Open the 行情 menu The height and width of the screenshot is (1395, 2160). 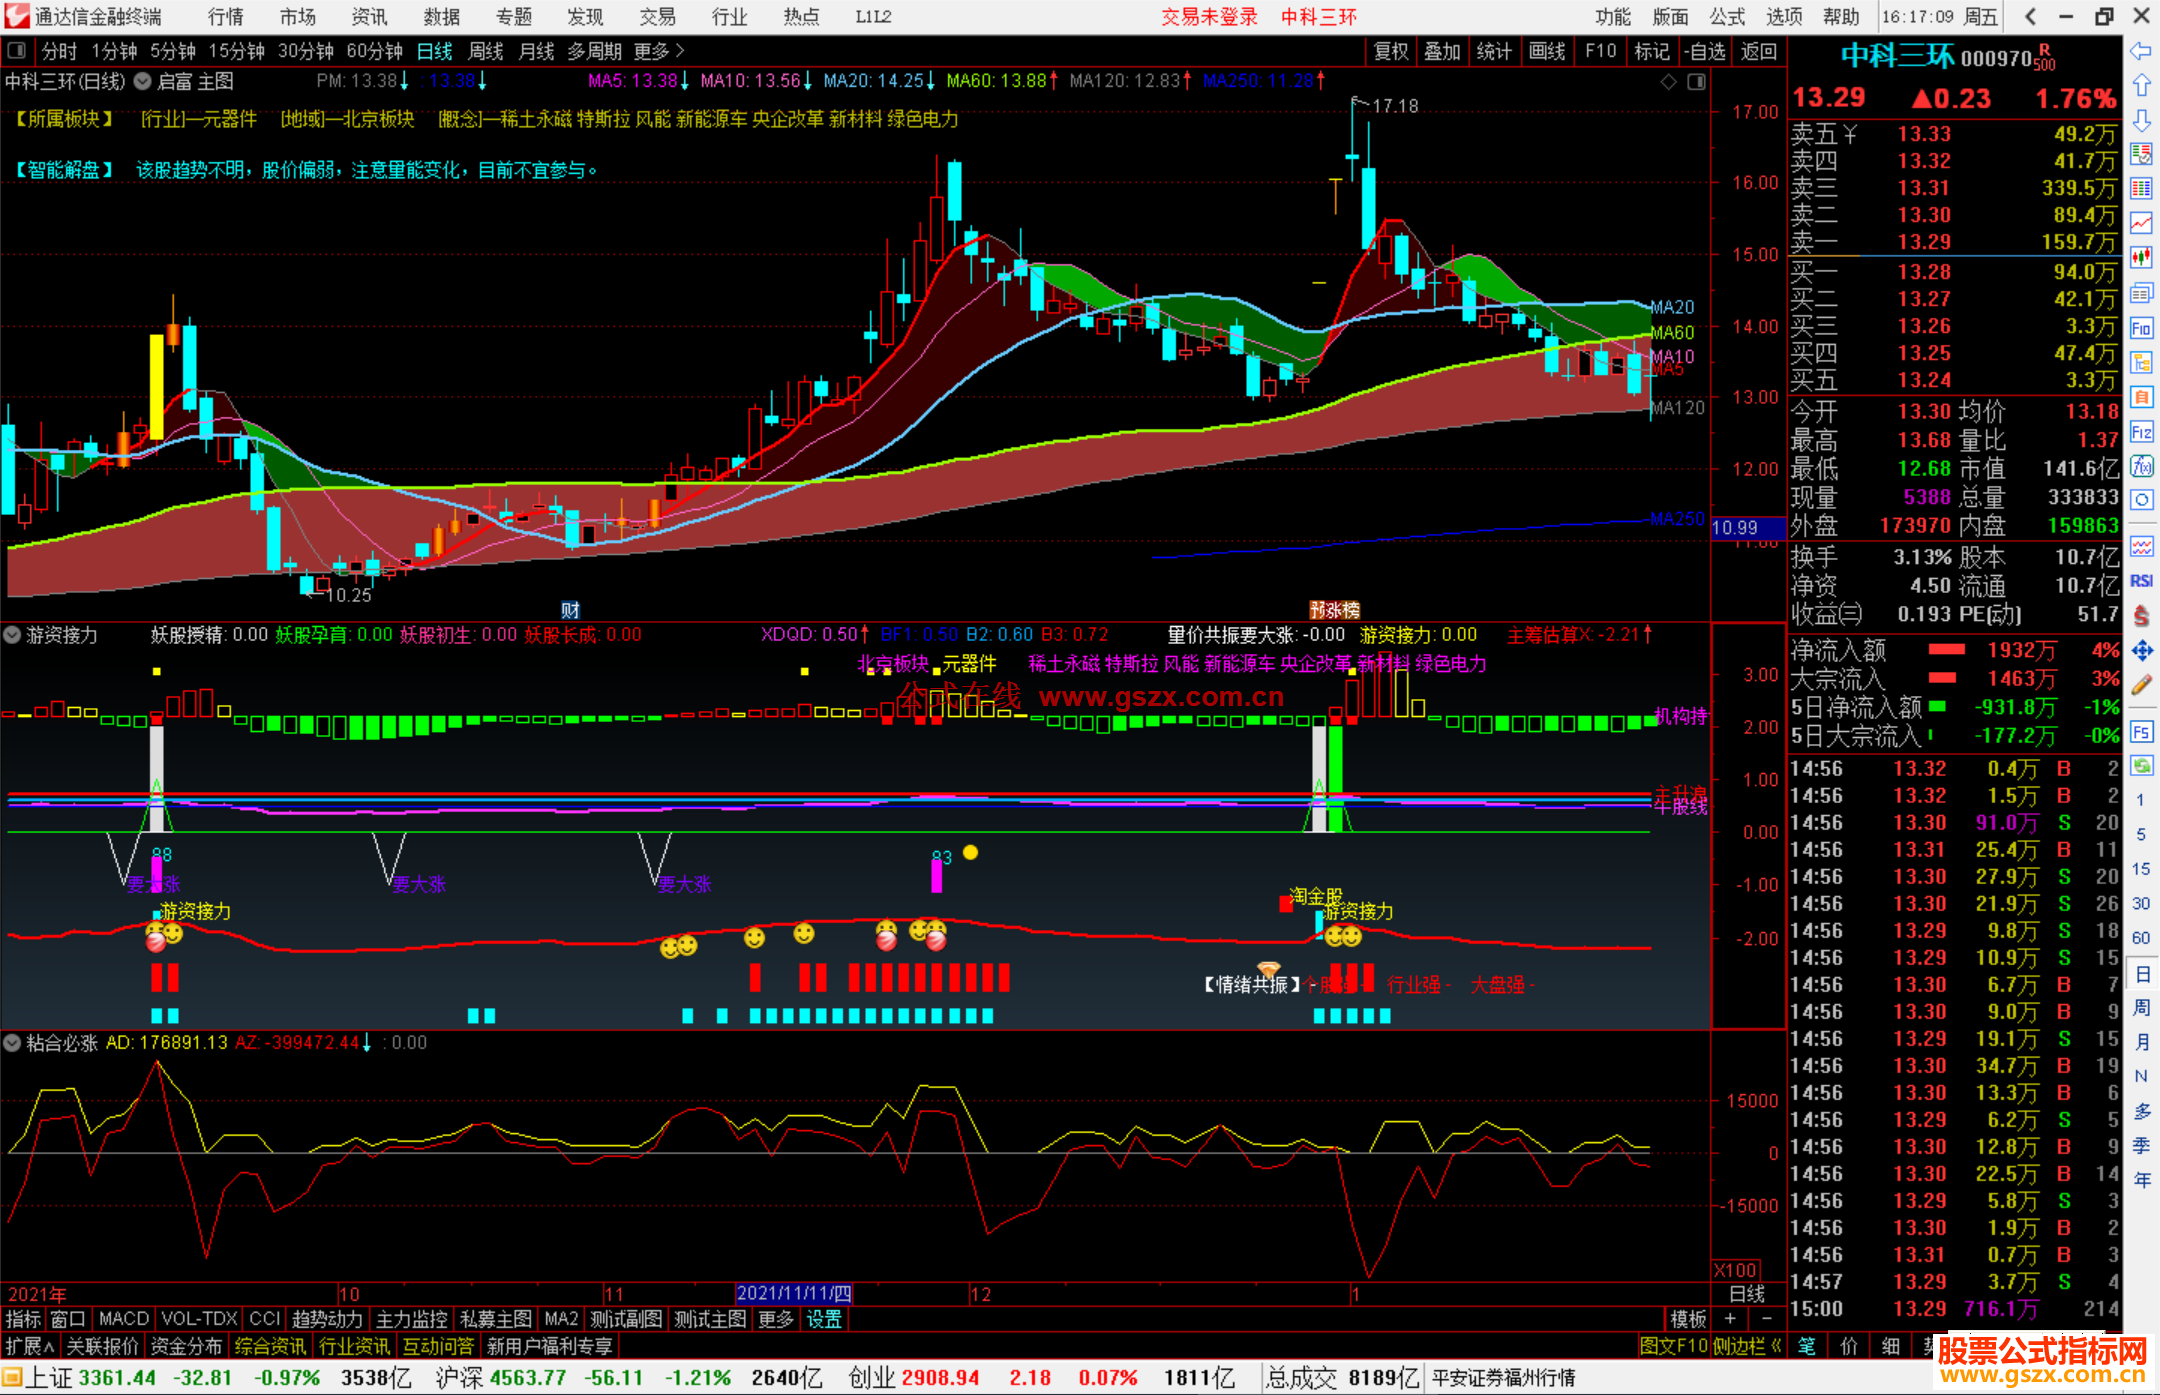coord(226,17)
